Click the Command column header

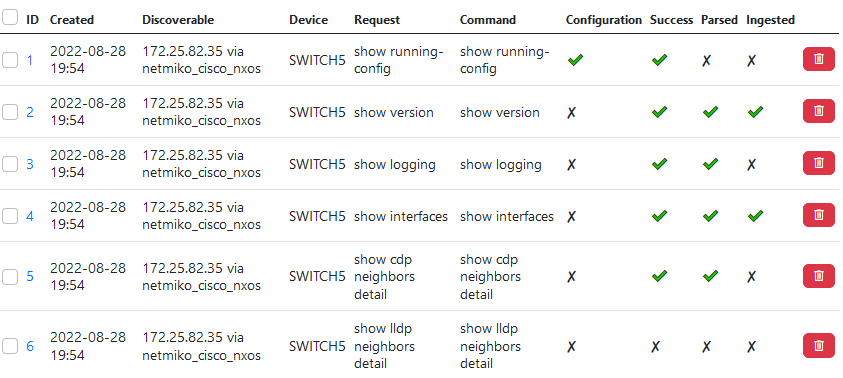click(488, 20)
